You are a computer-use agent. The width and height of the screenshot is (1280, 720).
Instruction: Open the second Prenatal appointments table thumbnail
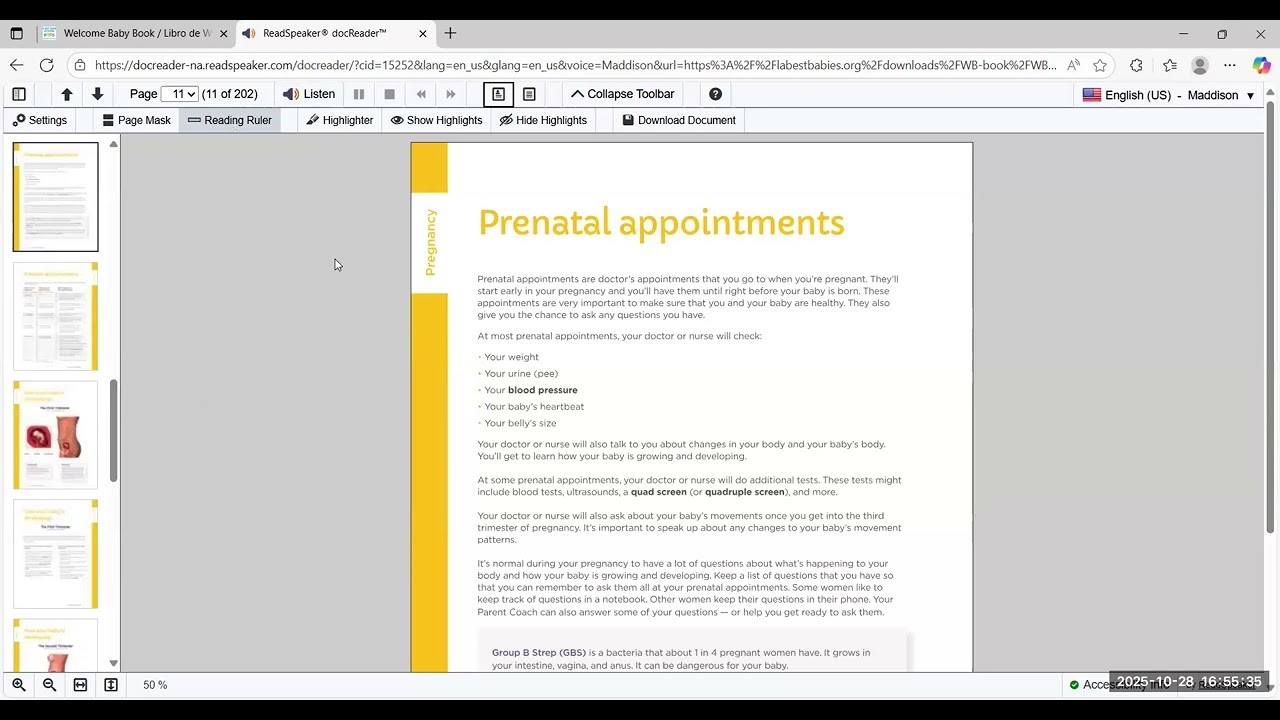[x=55, y=316]
